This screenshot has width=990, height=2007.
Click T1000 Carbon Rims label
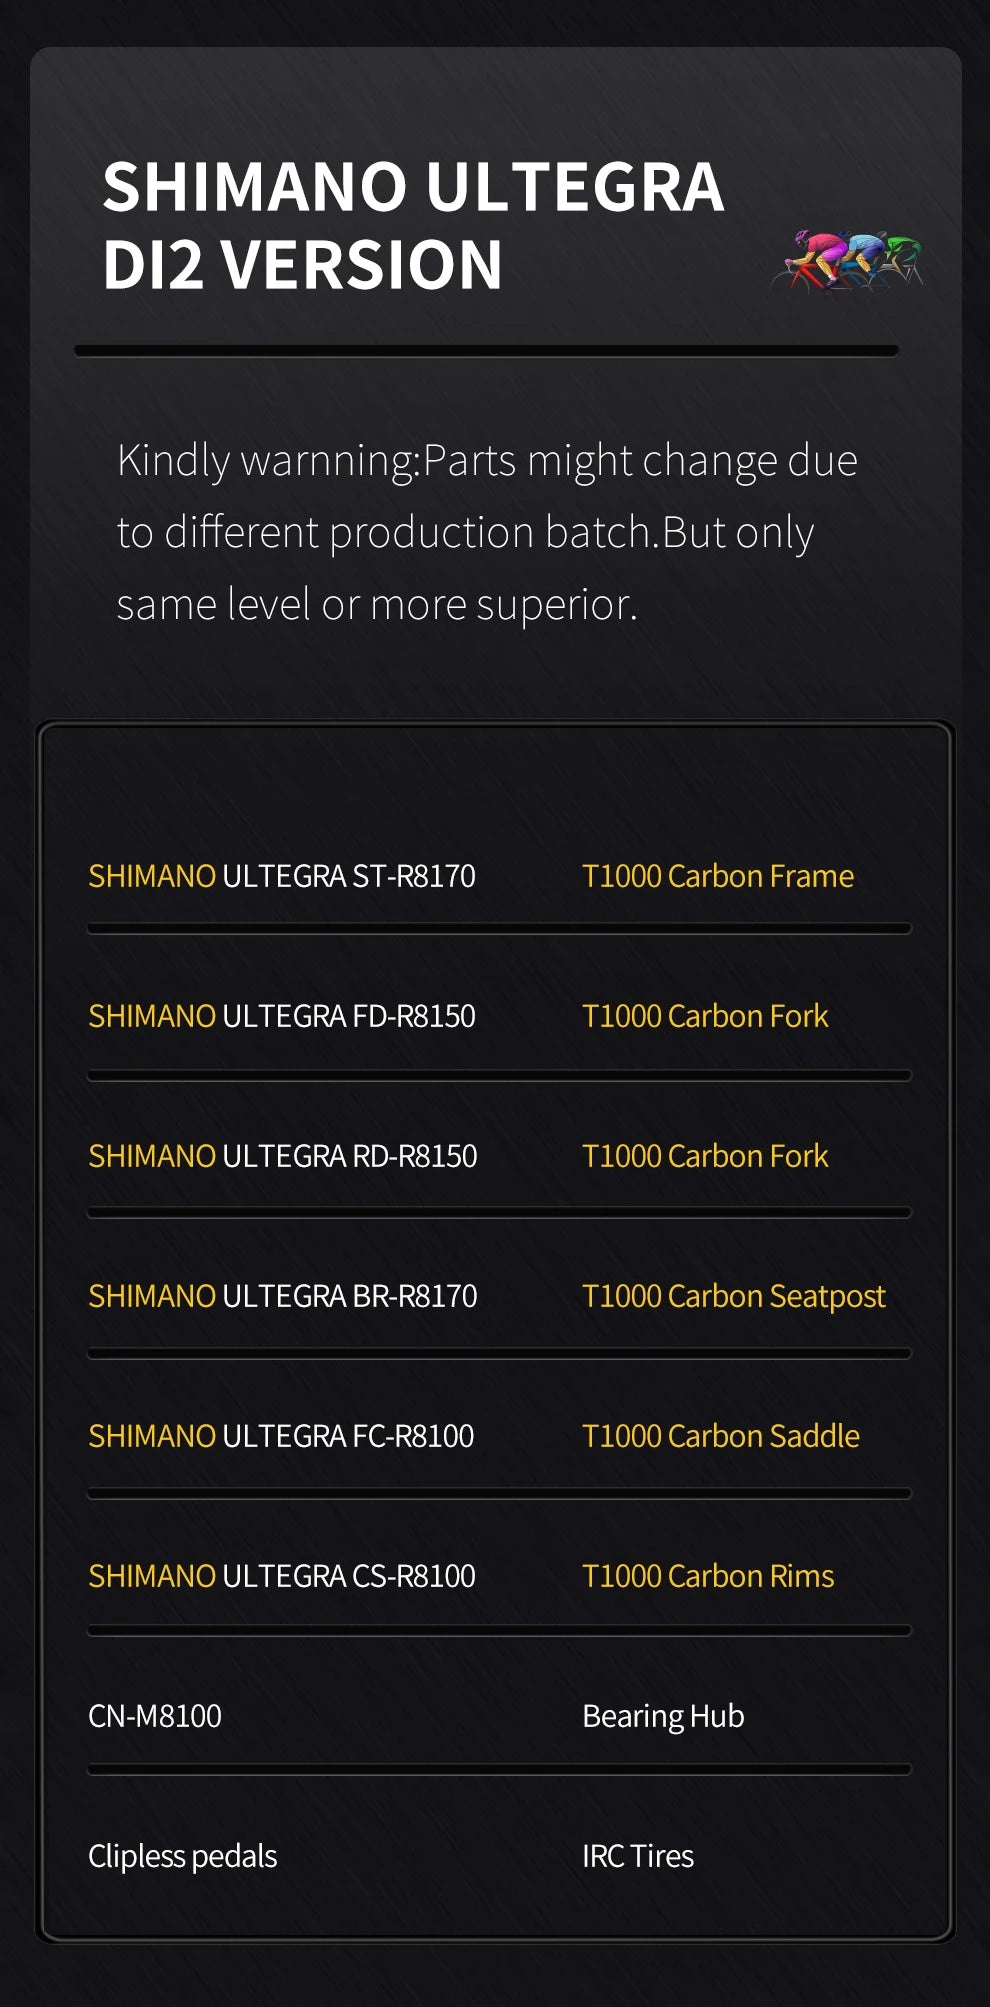pos(708,1576)
